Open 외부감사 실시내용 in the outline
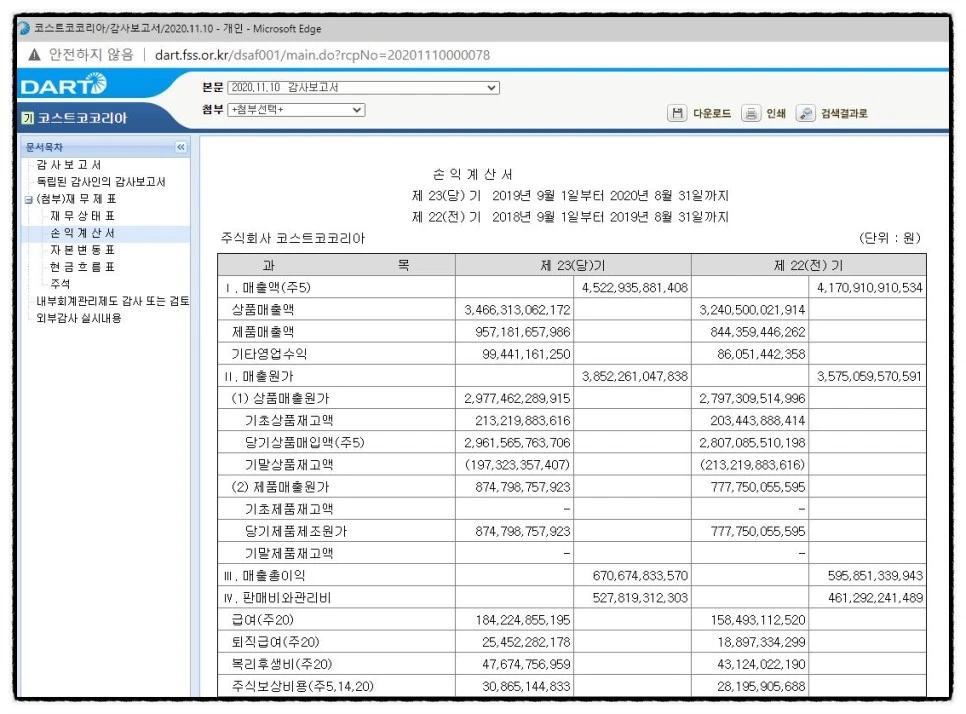Viewport: 966px width, 714px height. [x=79, y=318]
